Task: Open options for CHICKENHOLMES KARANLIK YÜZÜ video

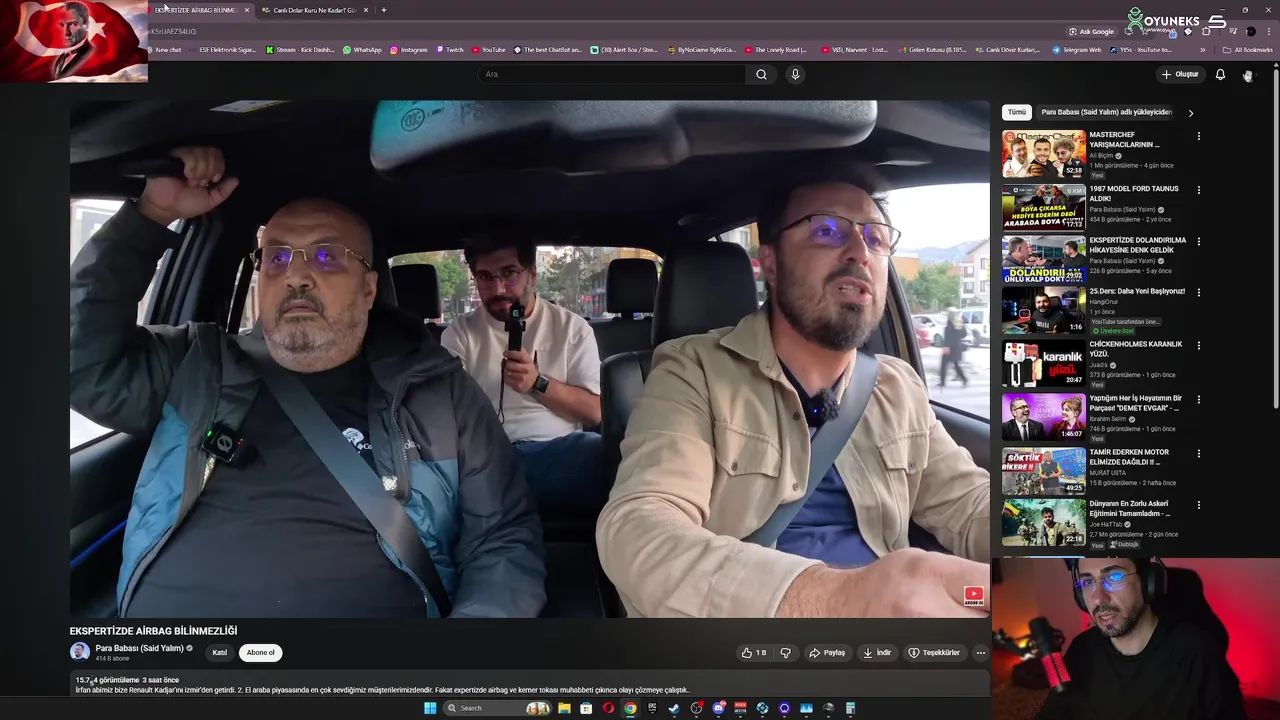Action: [1198, 346]
